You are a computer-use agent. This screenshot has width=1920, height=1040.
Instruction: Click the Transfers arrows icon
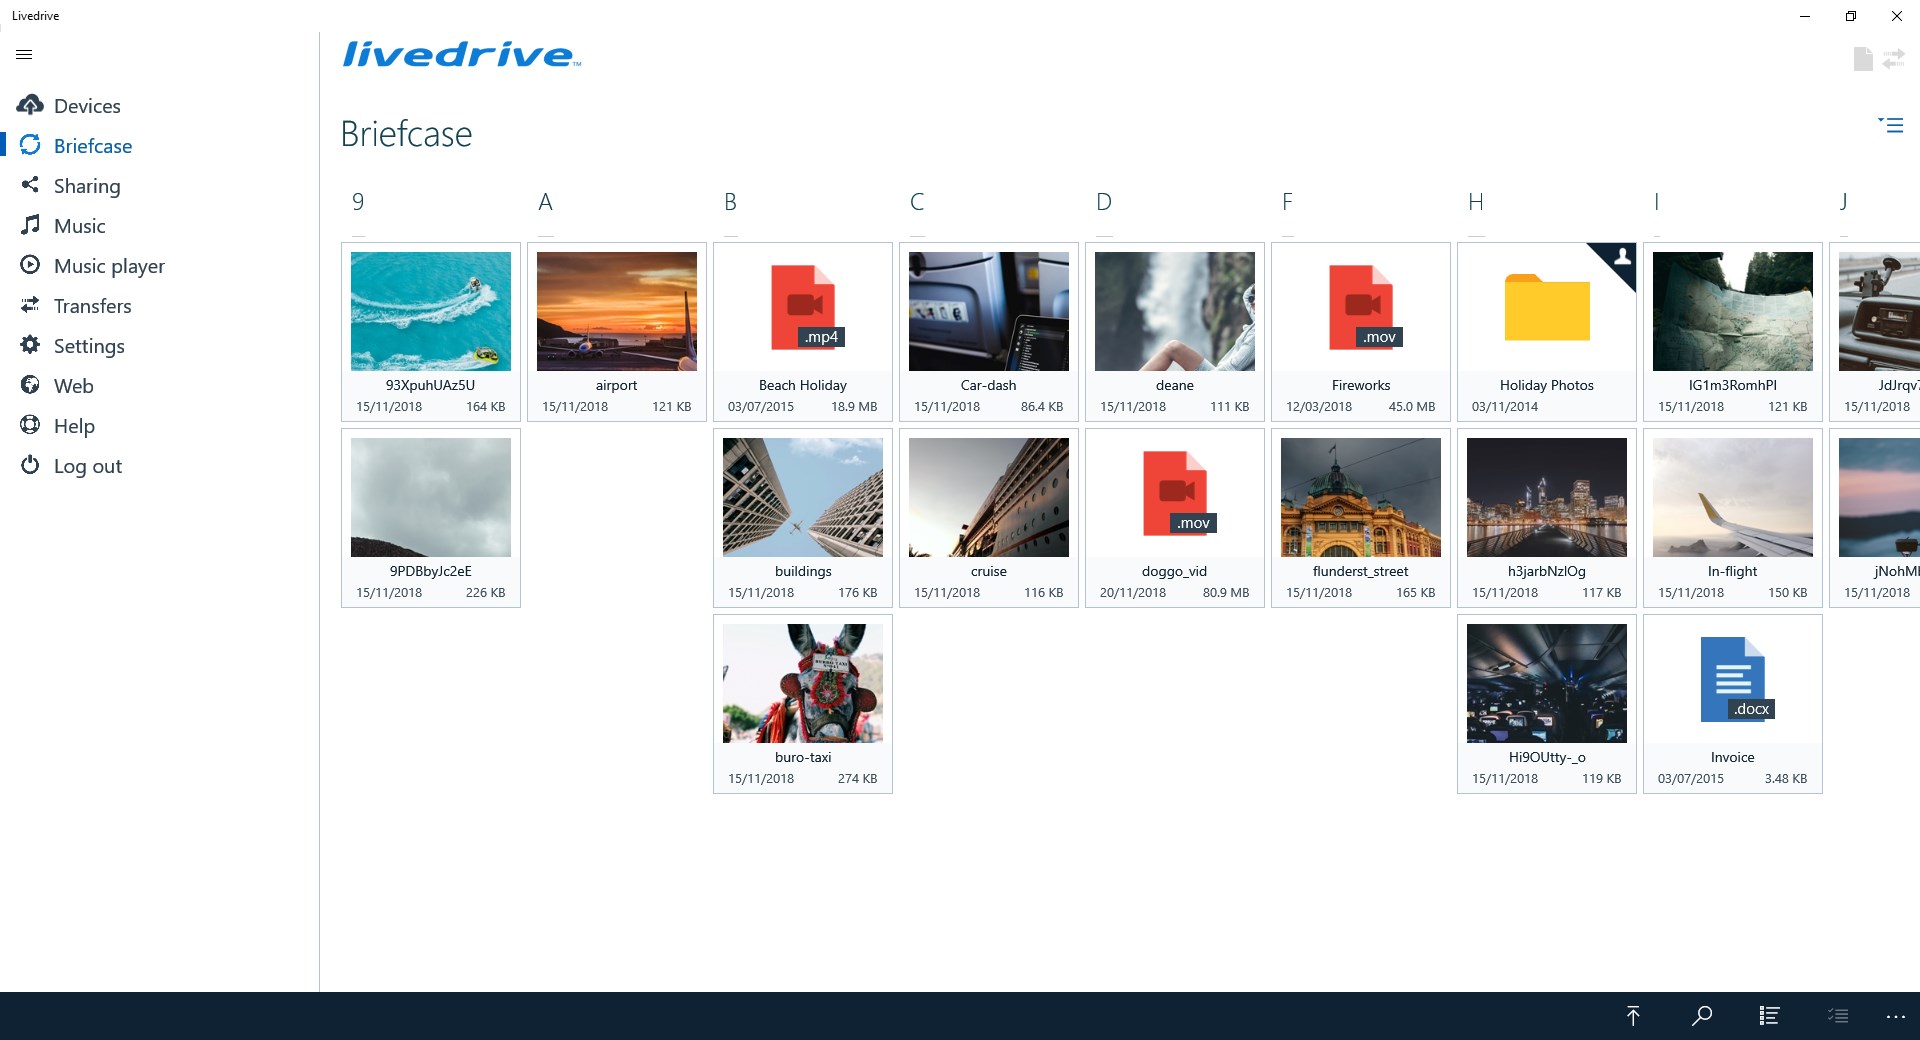(30, 305)
